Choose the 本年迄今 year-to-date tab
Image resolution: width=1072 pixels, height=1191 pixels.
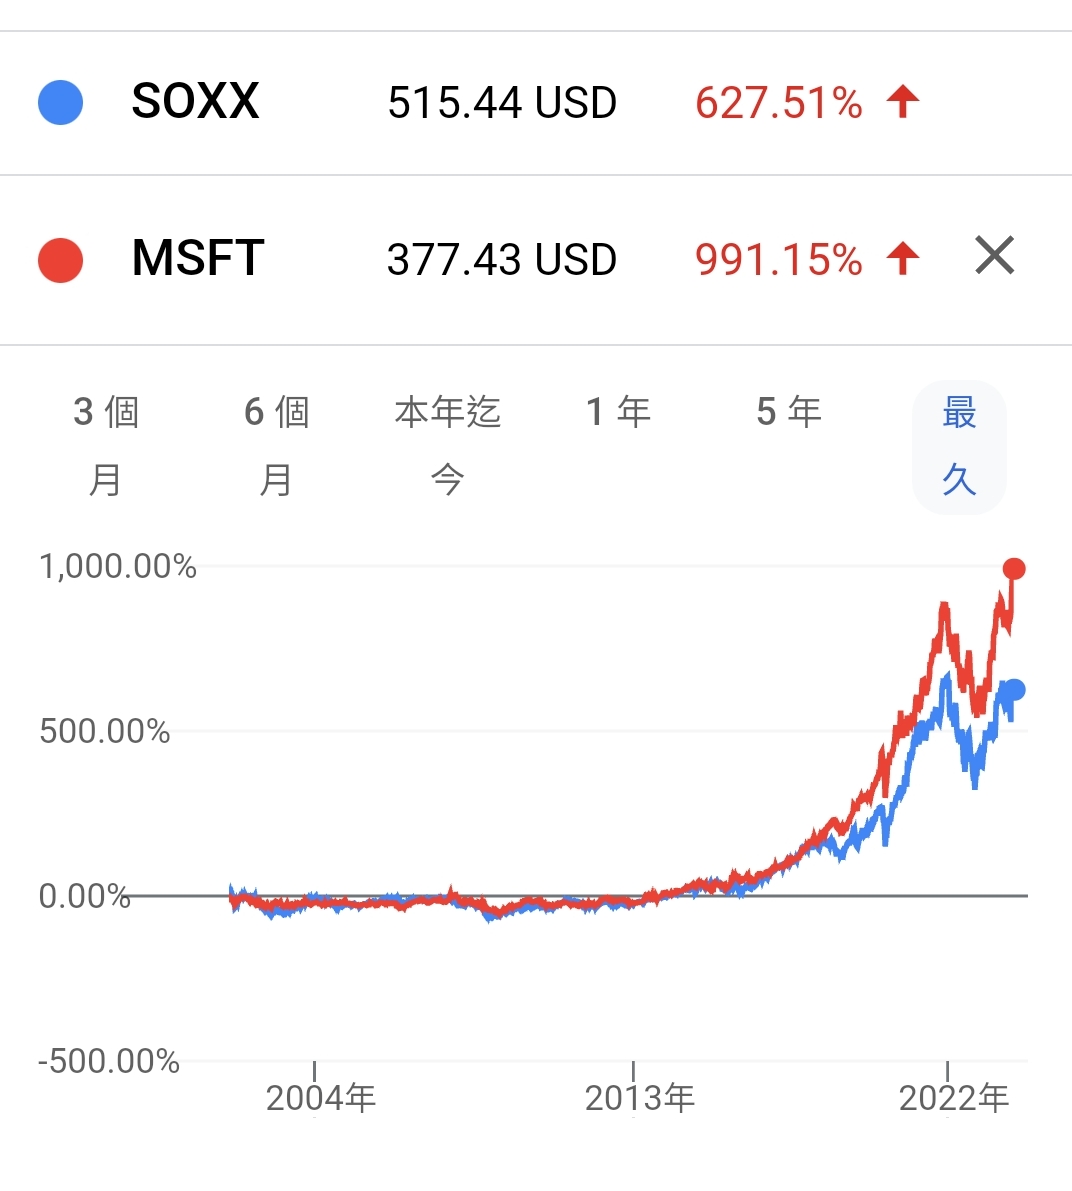[x=447, y=445]
